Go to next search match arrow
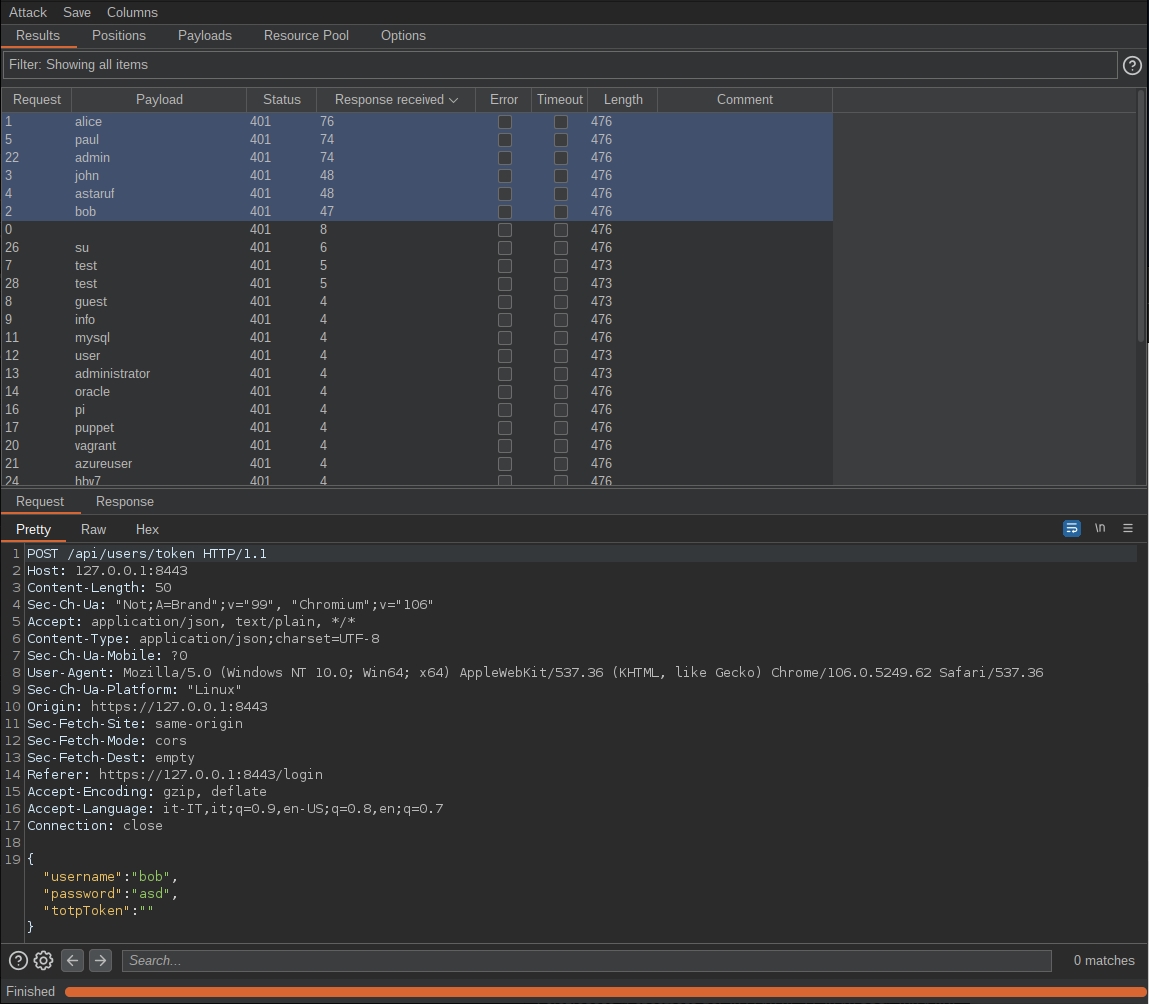This screenshot has height=1004, width=1149. (x=100, y=960)
